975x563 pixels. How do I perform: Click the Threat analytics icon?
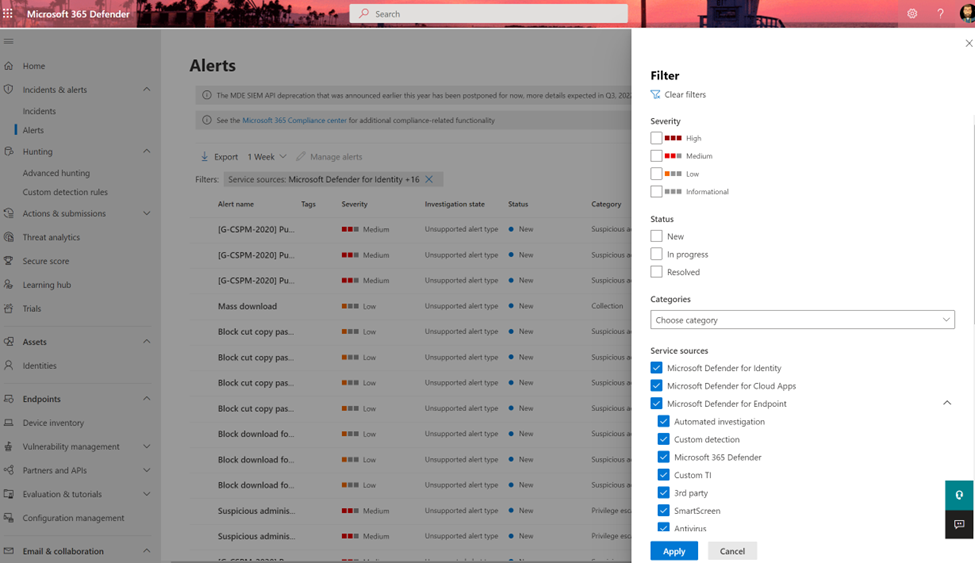click(x=8, y=237)
